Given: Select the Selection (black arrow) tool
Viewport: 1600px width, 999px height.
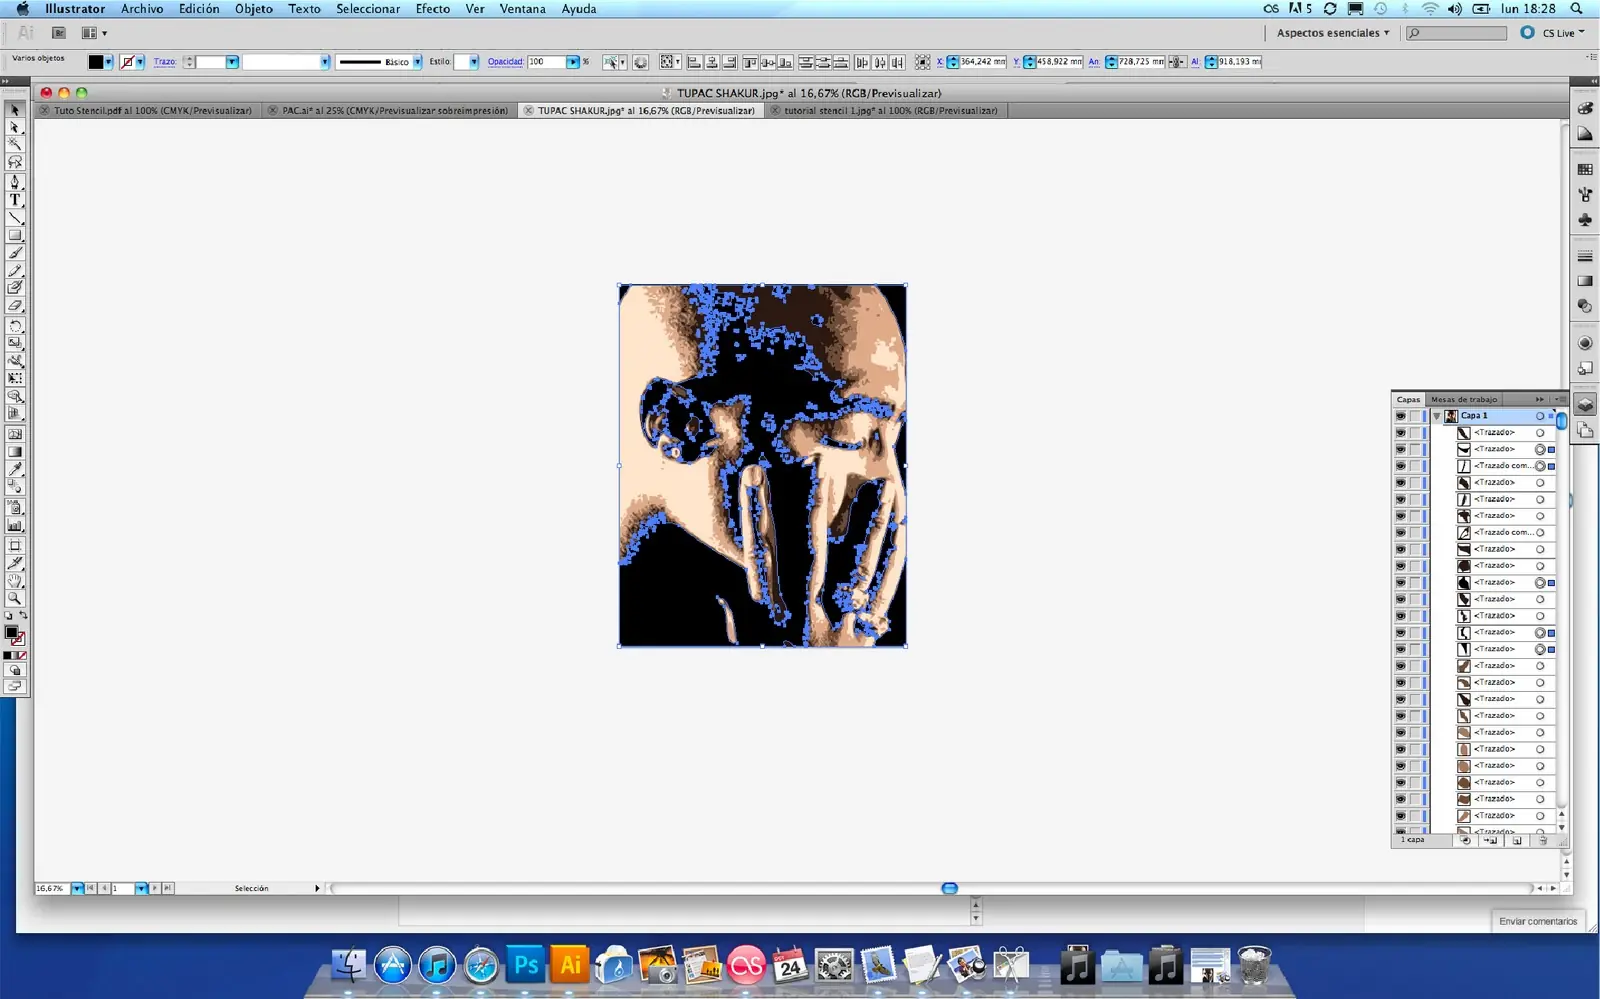Looking at the screenshot, I should 15,110.
